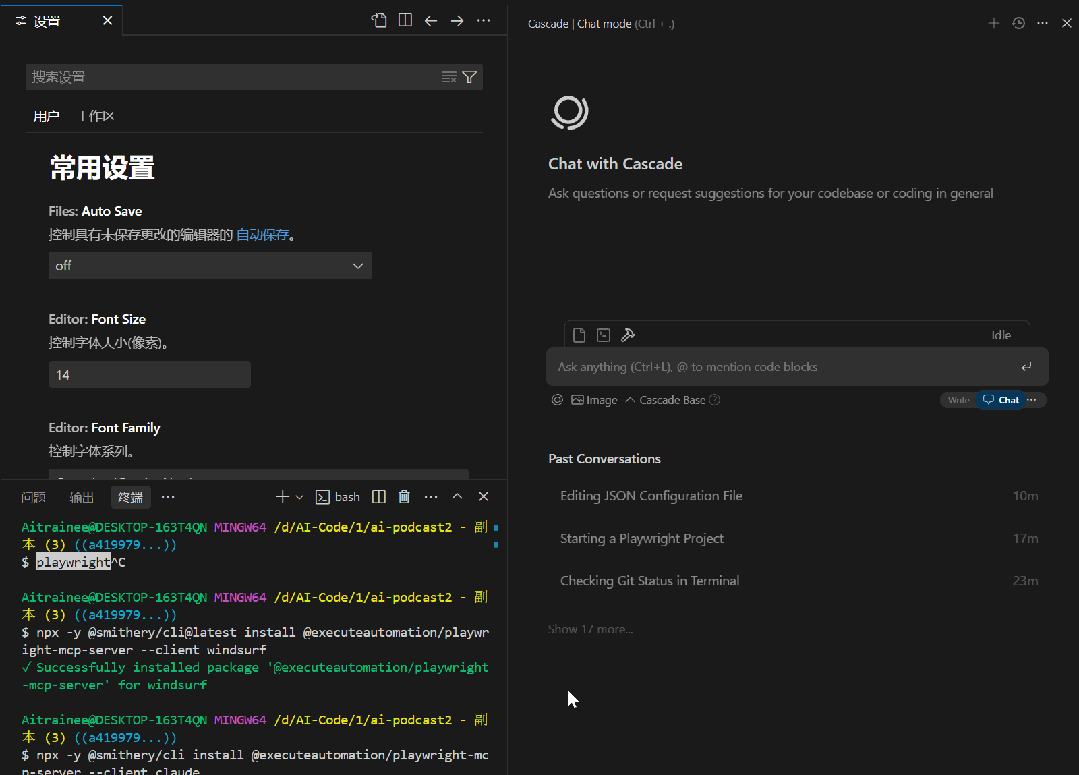Go forward with the right arrow
Image resolution: width=1079 pixels, height=775 pixels.
coord(457,21)
